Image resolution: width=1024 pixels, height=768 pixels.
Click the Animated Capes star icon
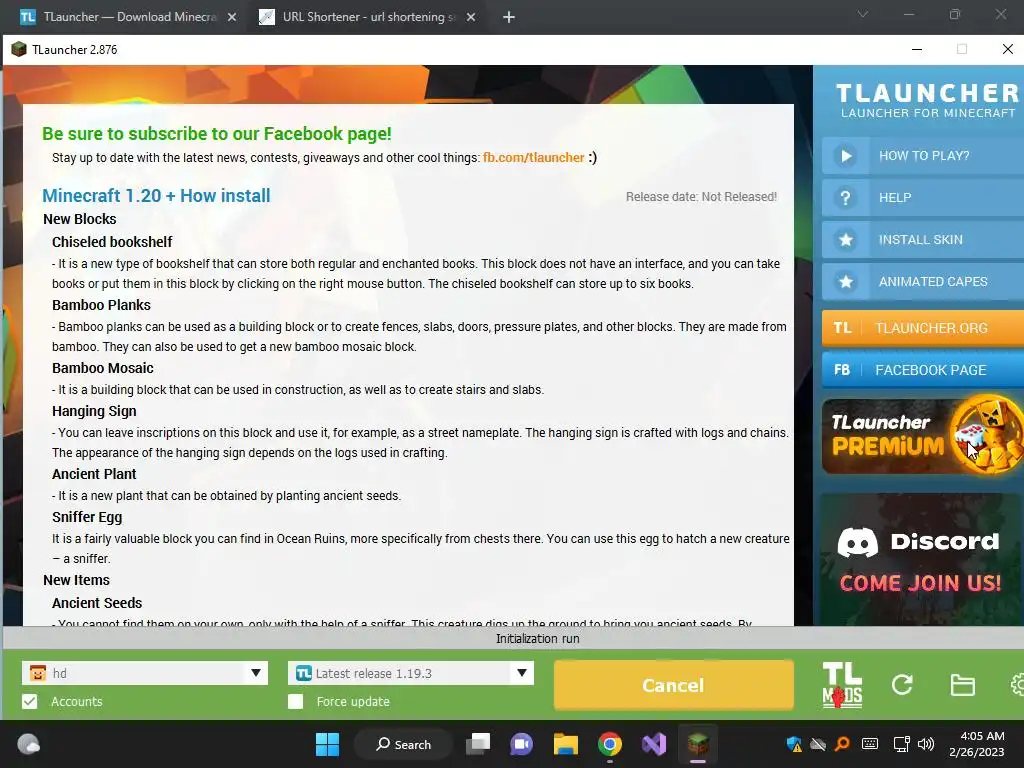pyautogui.click(x=846, y=281)
